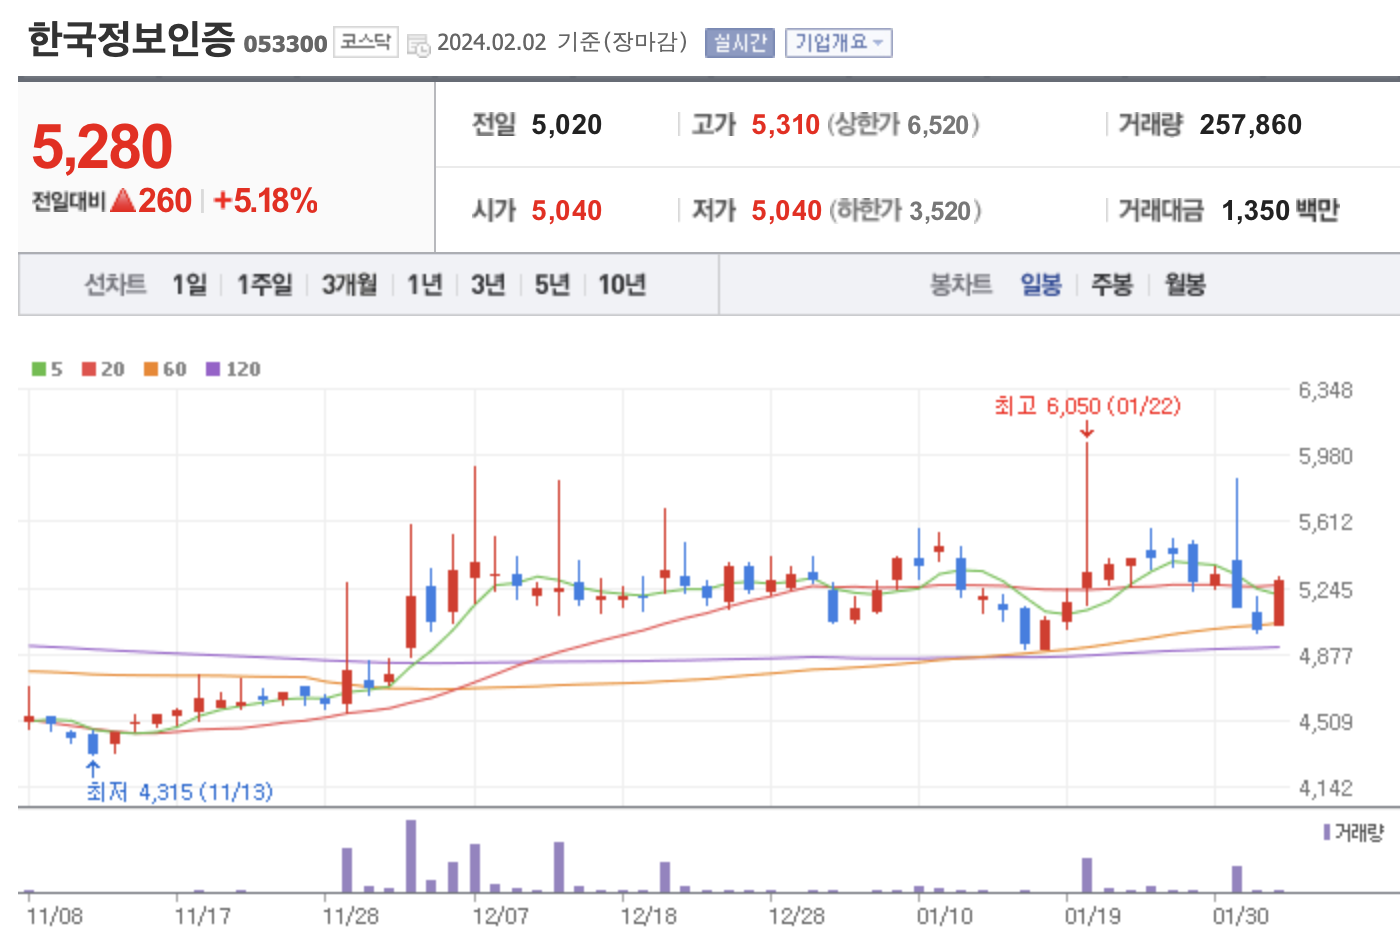Click the 코스닥 market badge
This screenshot has height=942, width=1400.
click(365, 42)
